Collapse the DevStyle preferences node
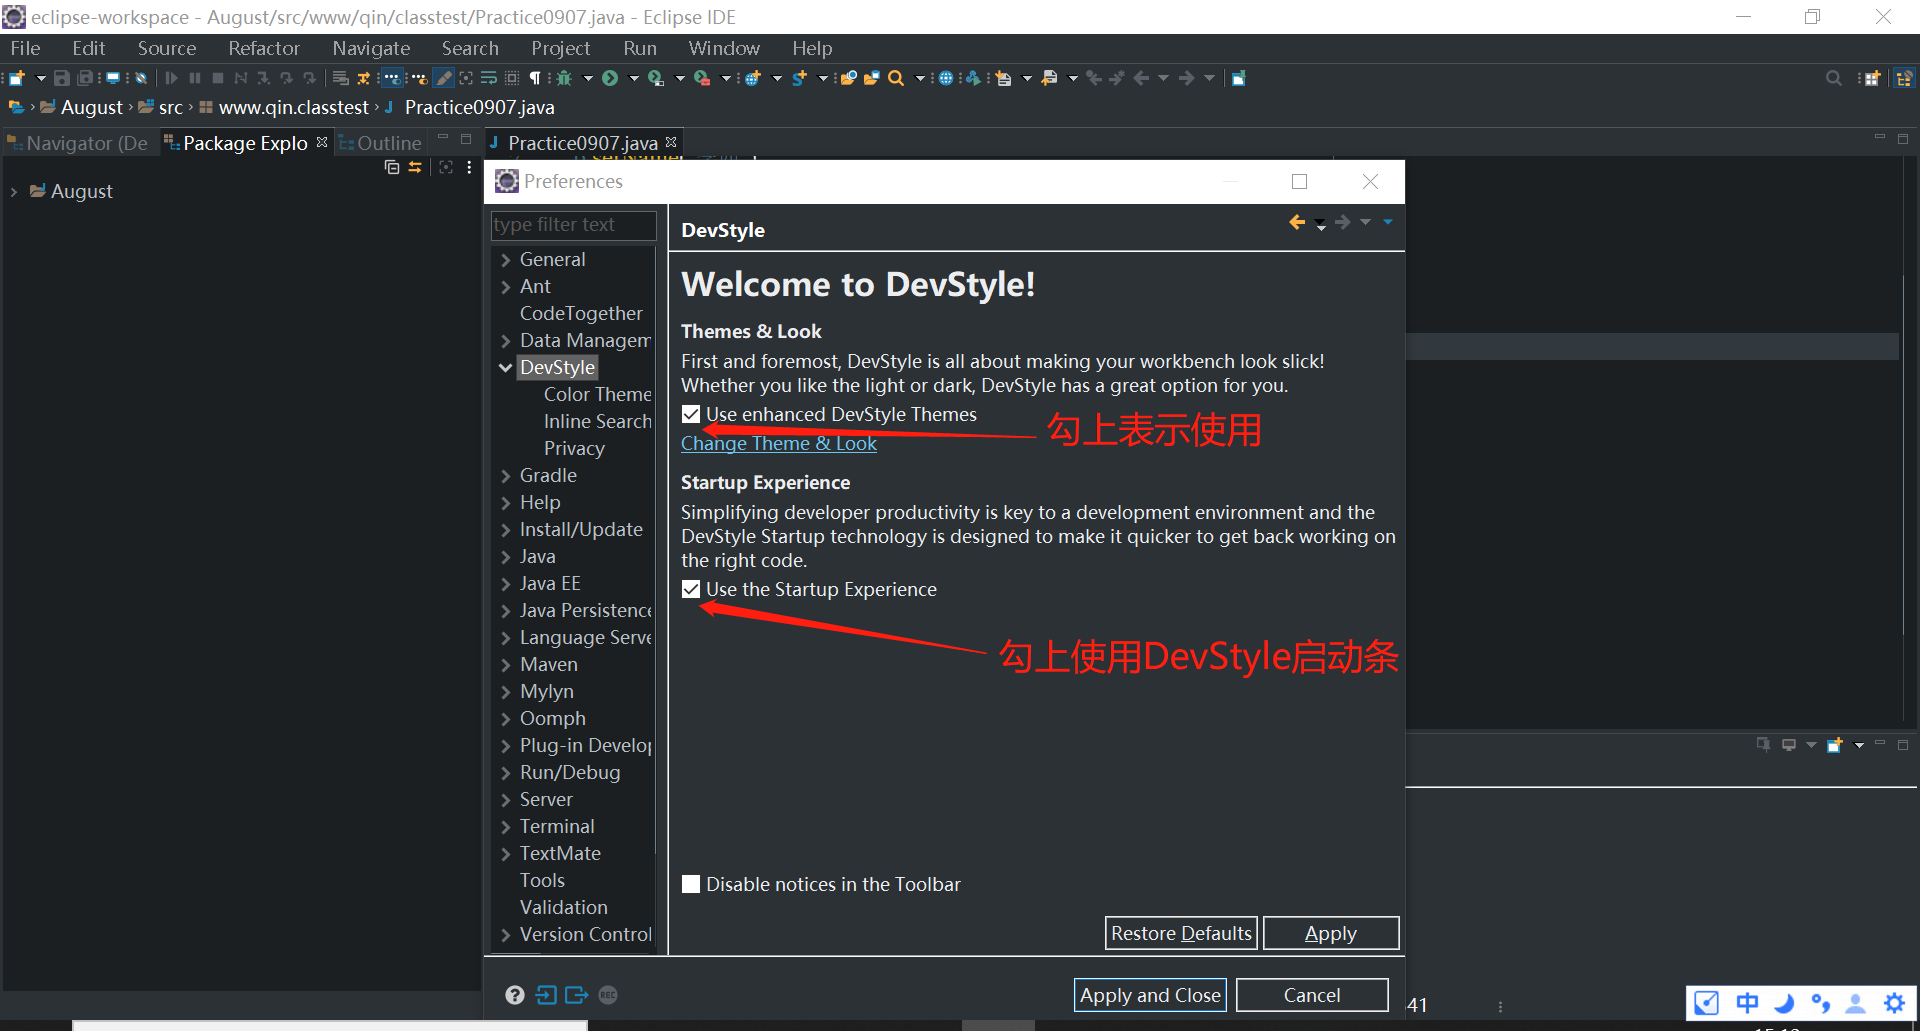1920x1031 pixels. click(506, 368)
